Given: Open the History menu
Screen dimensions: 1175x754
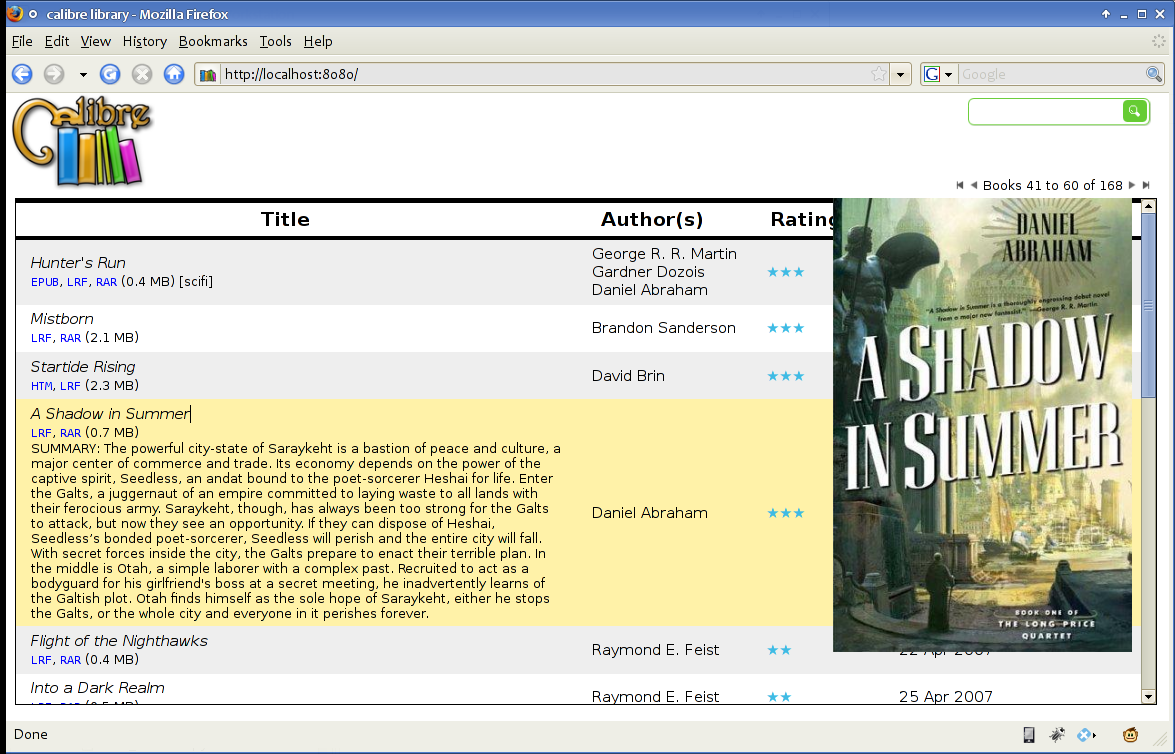Looking at the screenshot, I should pyautogui.click(x=145, y=41).
